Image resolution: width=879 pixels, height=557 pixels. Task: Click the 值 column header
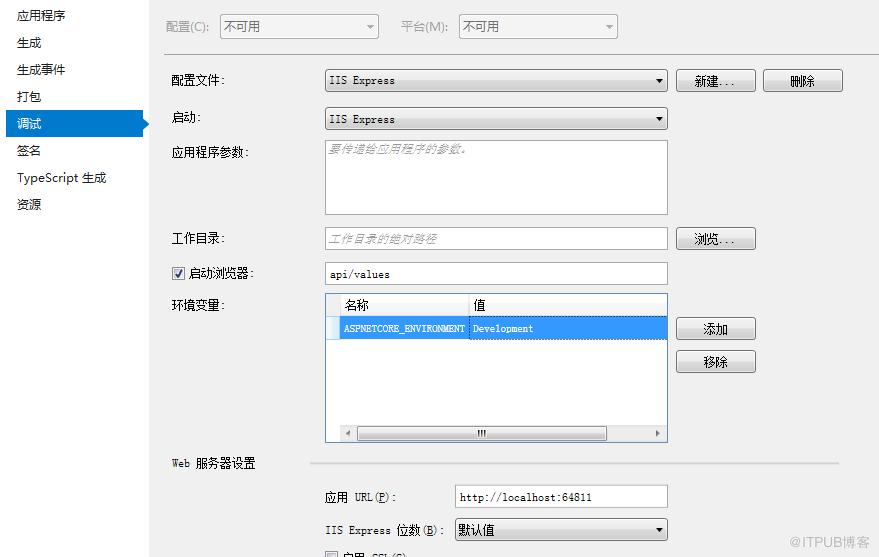pos(568,305)
